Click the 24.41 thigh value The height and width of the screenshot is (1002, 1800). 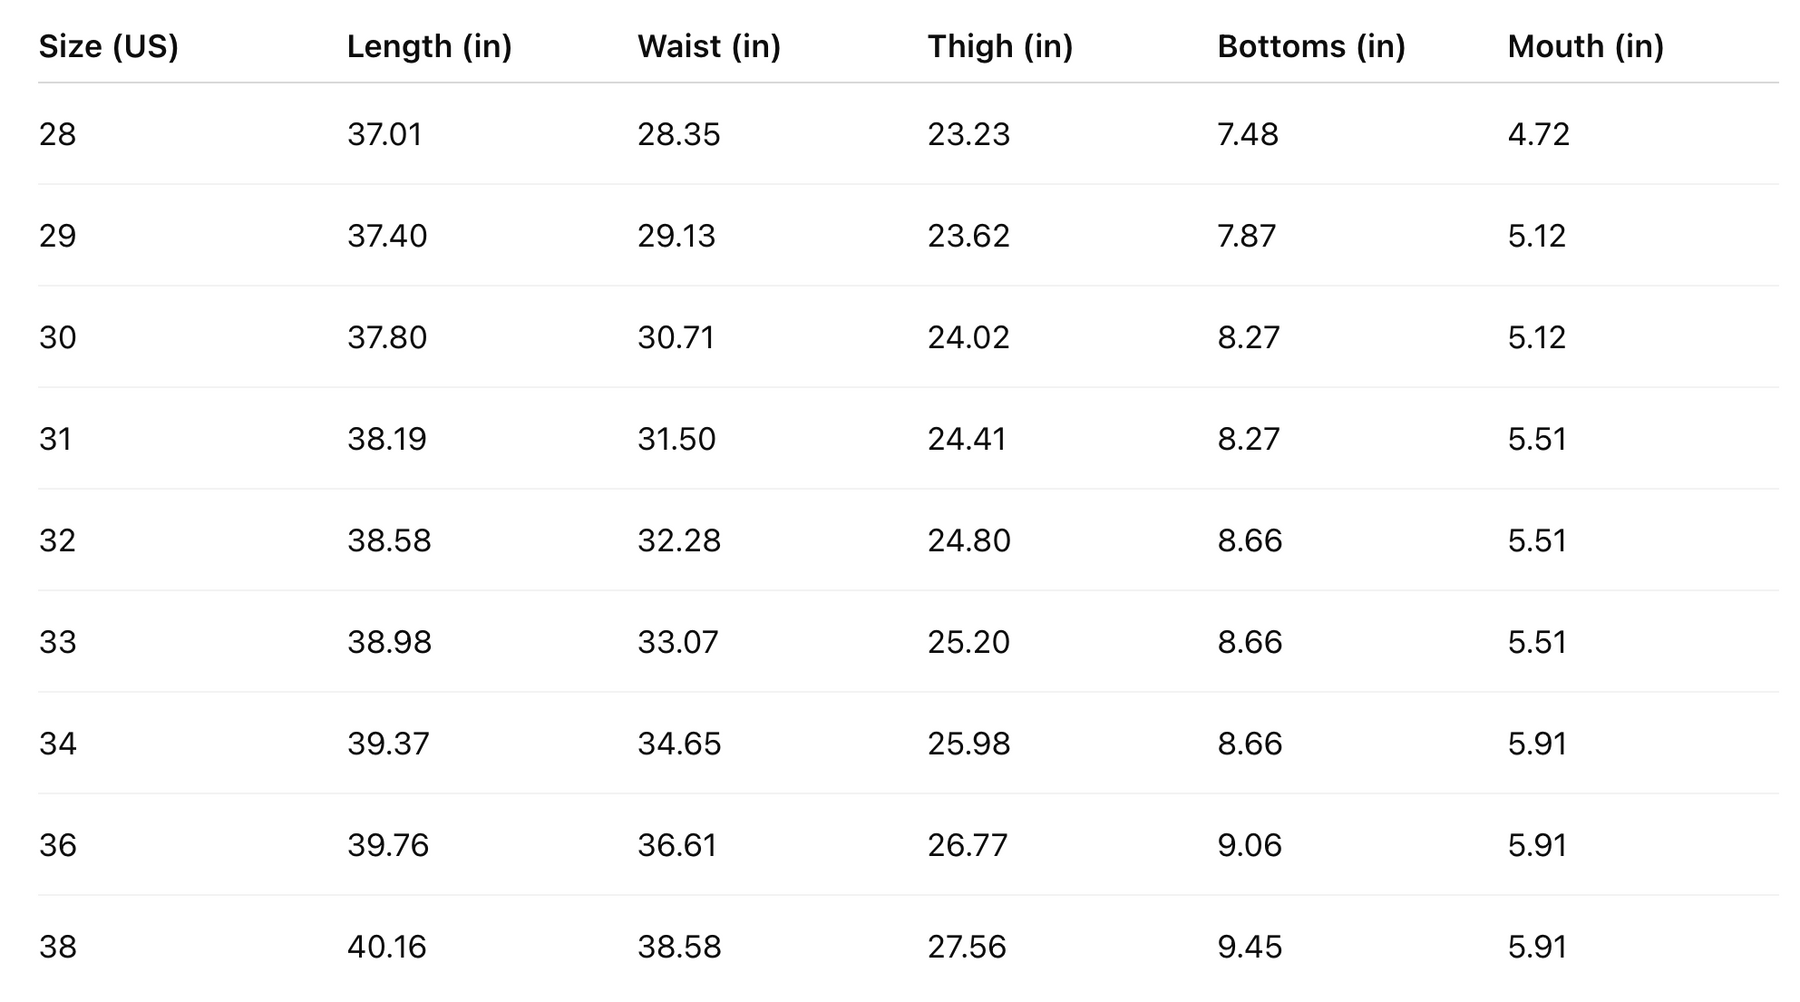[966, 439]
